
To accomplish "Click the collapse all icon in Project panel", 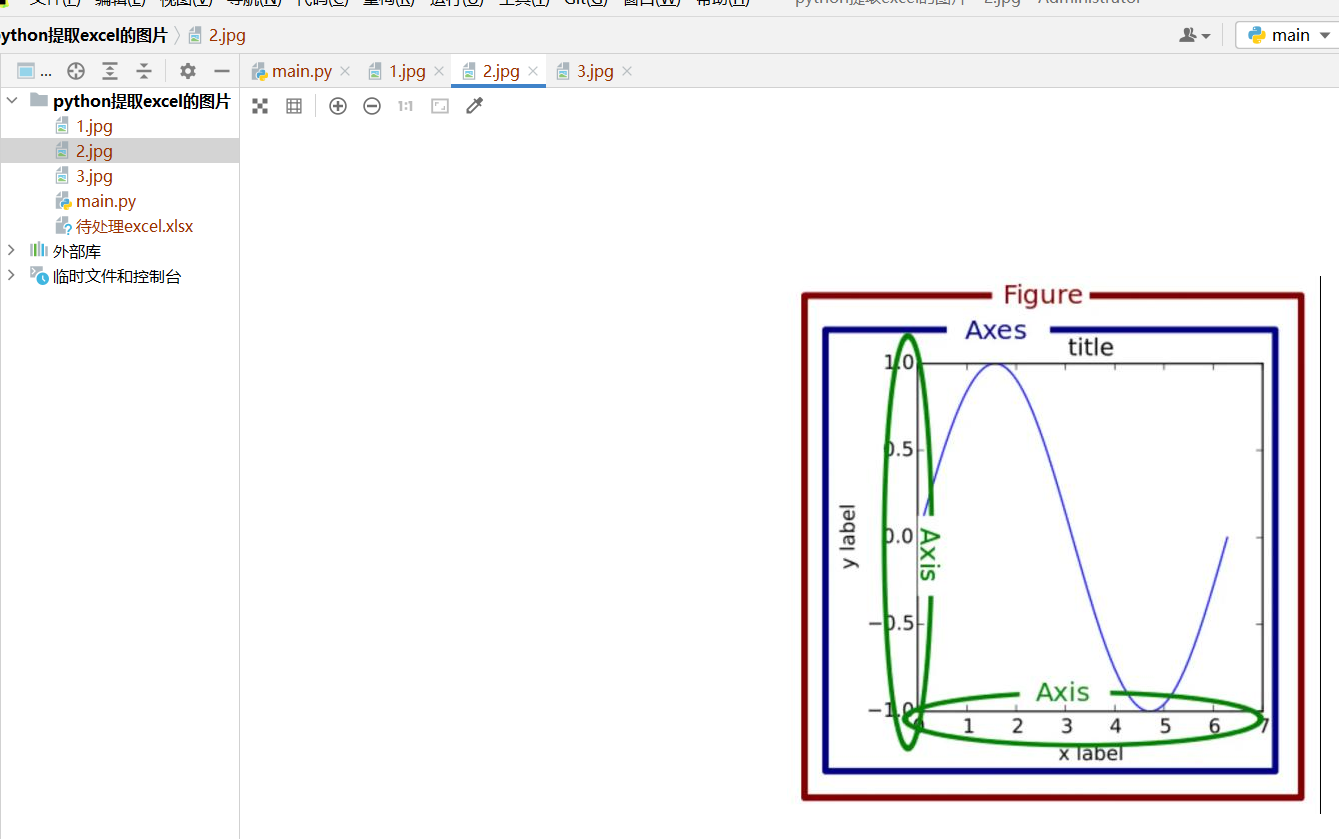I will pyautogui.click(x=144, y=71).
